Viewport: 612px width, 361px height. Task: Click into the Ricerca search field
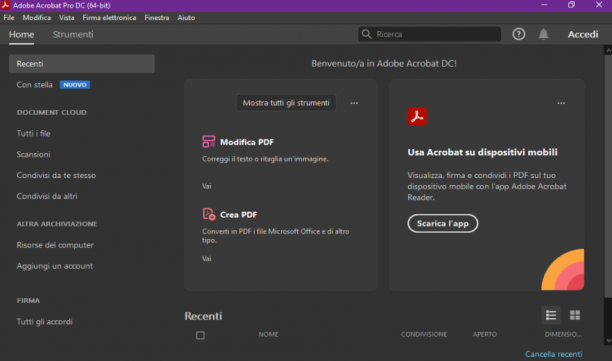[429, 34]
